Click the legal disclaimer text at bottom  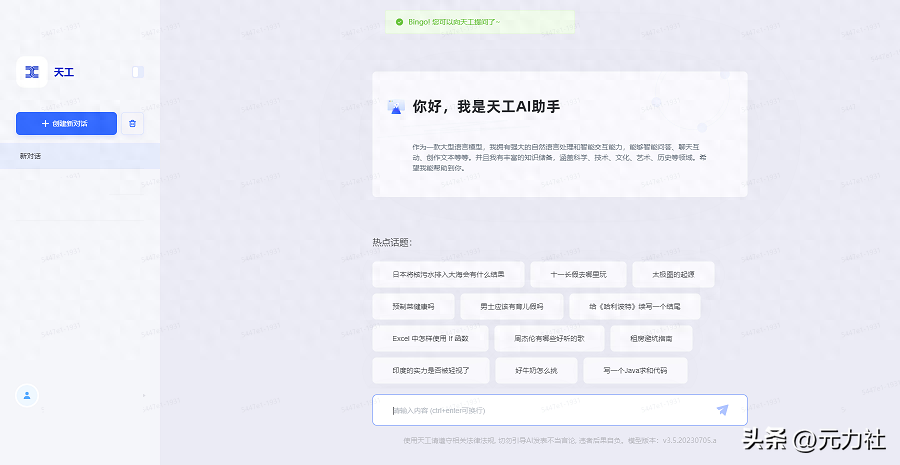click(560, 441)
